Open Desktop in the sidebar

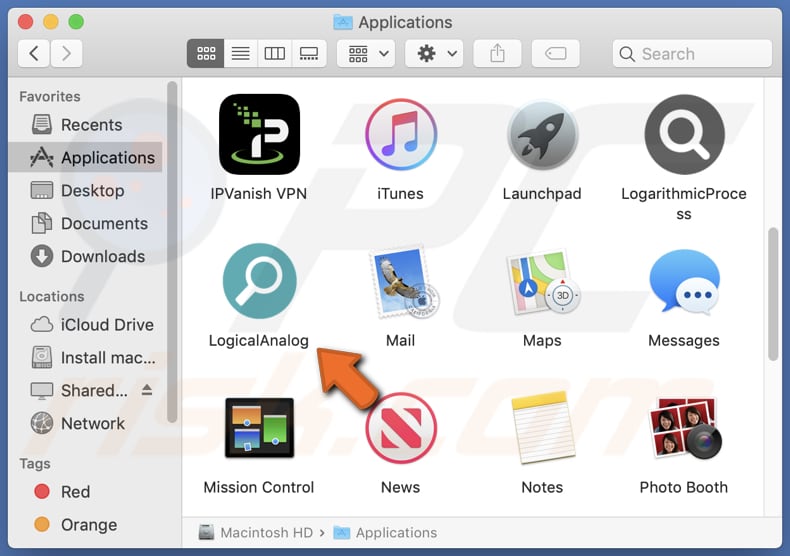86,190
